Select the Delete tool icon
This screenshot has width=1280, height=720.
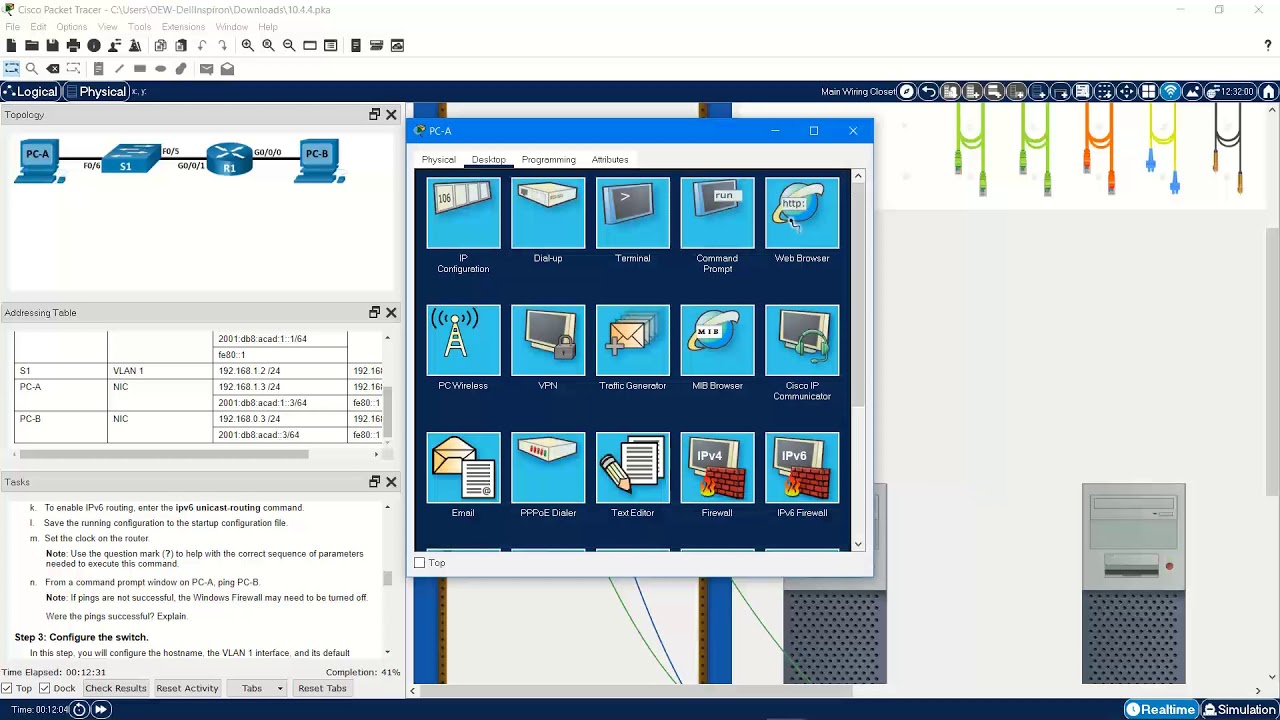[x=53, y=68]
